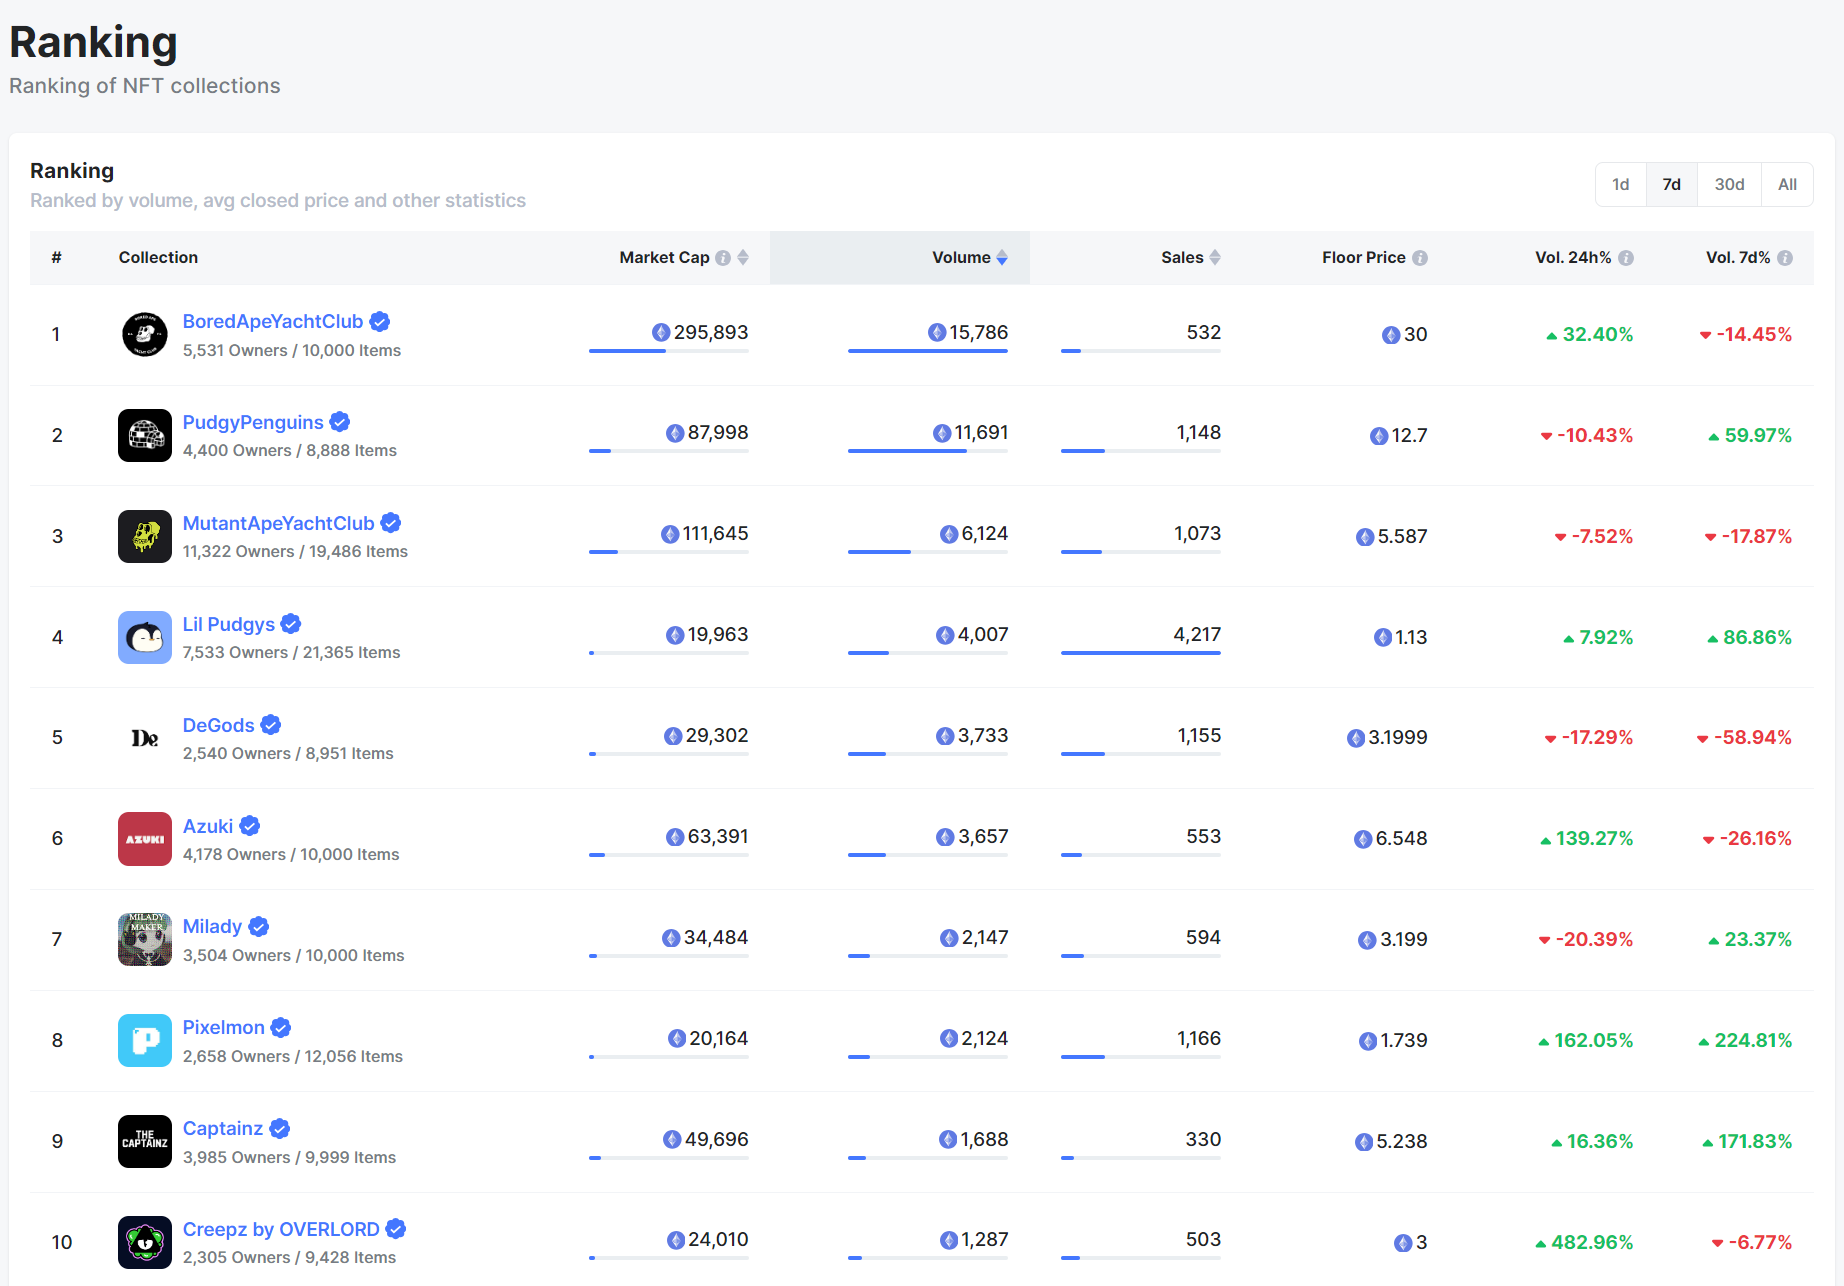Open the MutantApeYachtClub collection link
Viewport: 1844px width, 1286px height.
278,523
